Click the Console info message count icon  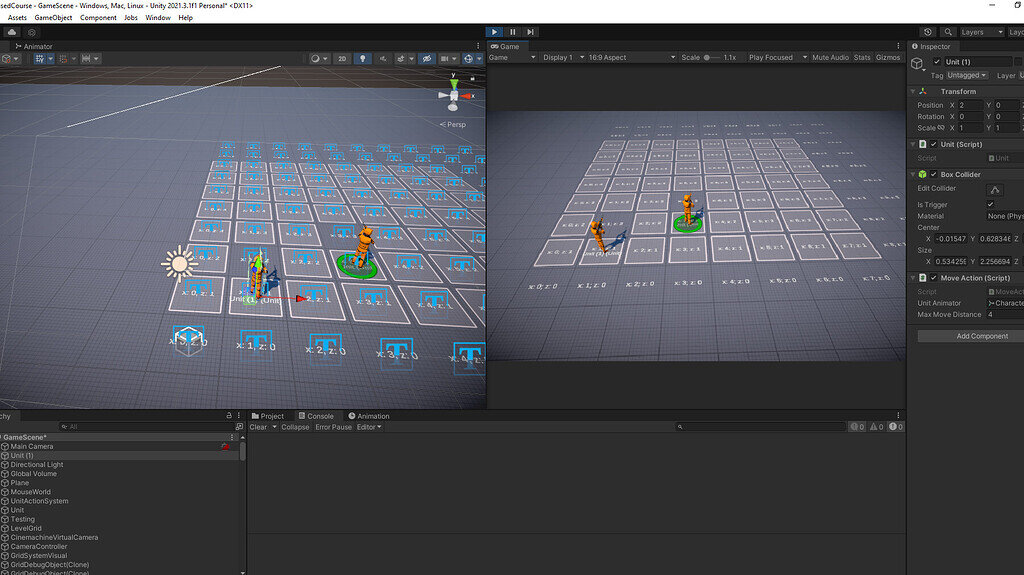tap(857, 427)
